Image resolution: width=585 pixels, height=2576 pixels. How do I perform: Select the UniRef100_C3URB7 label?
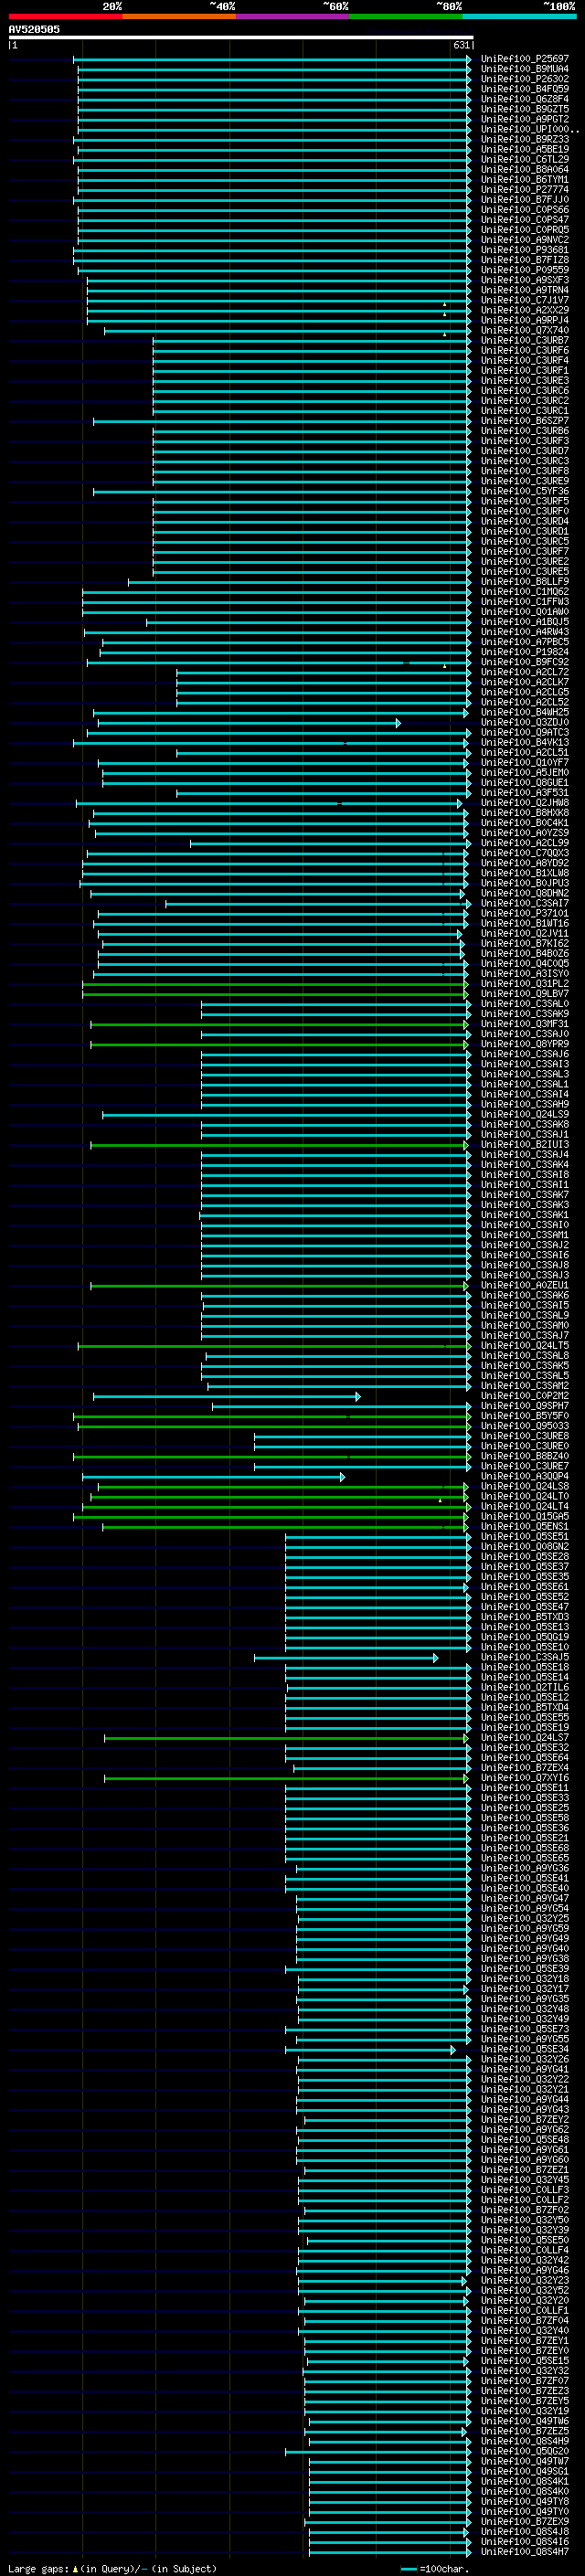point(524,341)
